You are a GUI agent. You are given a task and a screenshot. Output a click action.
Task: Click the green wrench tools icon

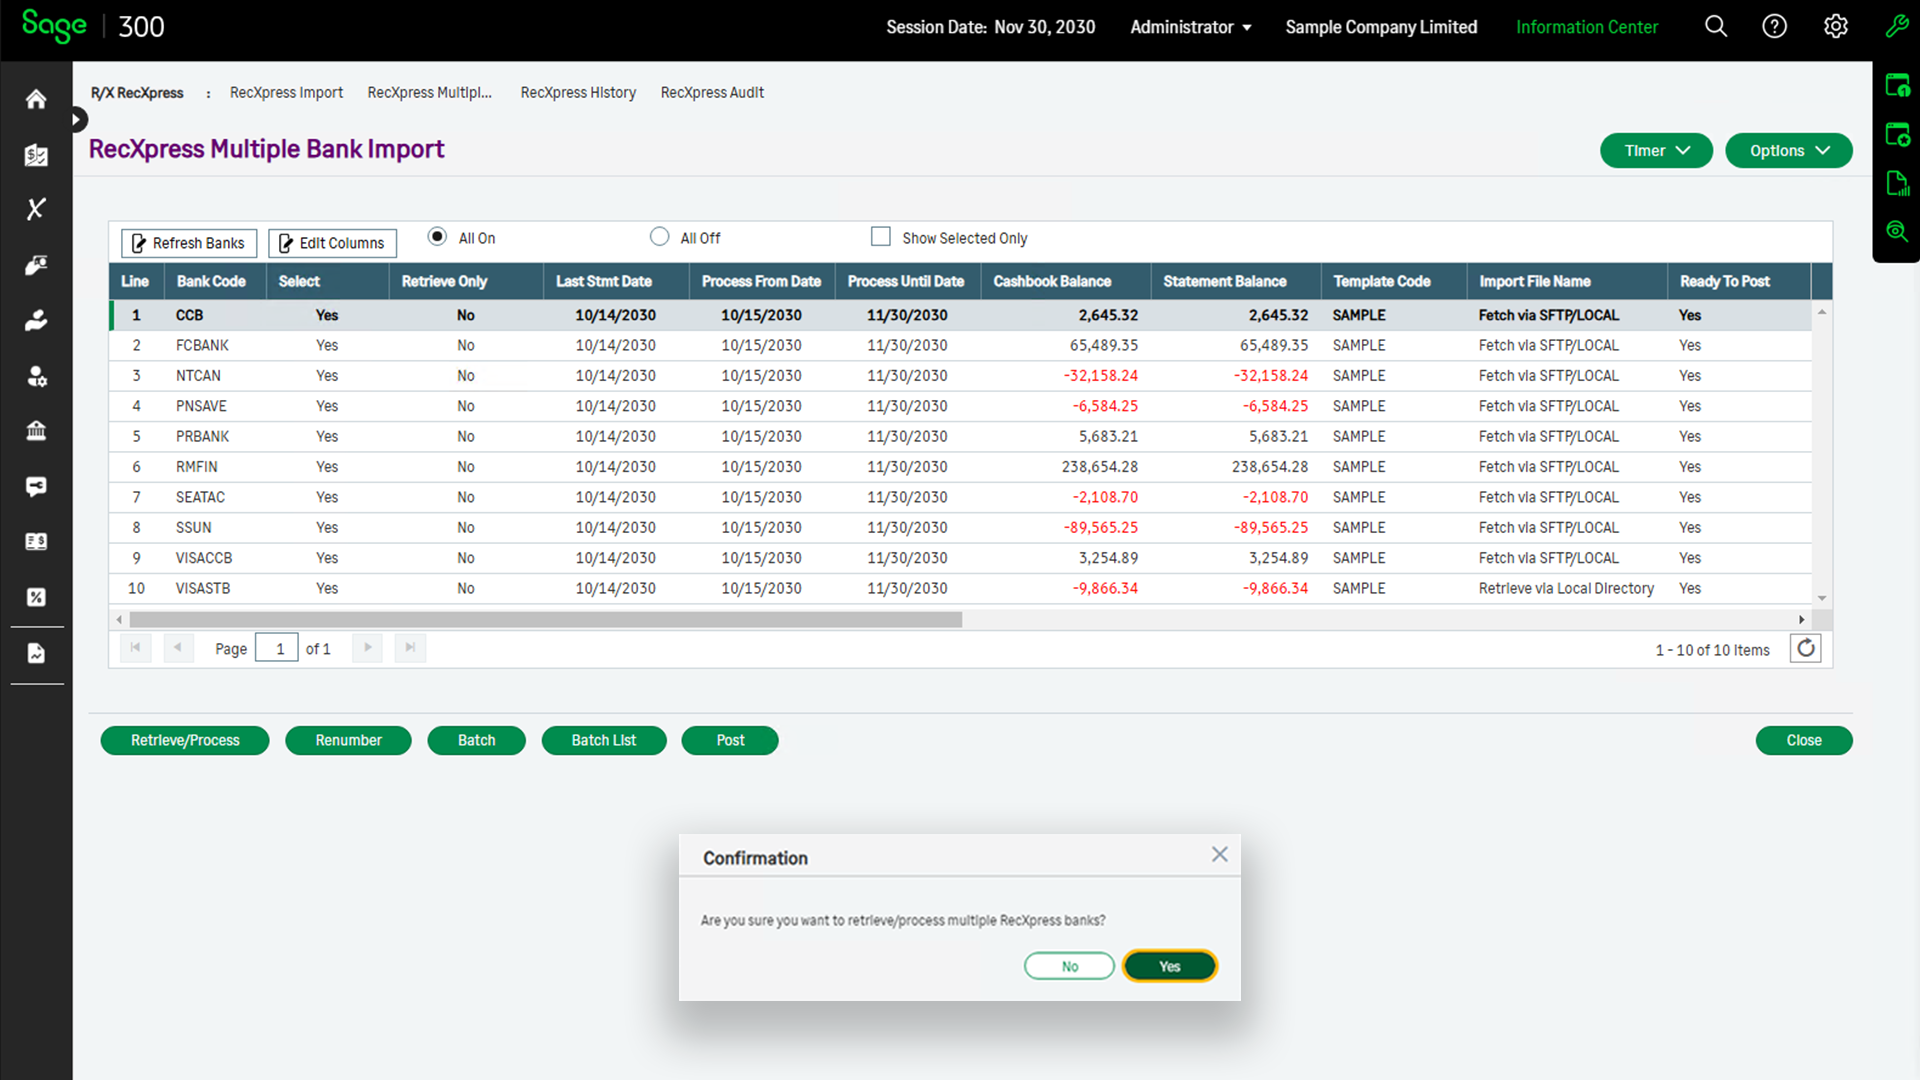(x=1897, y=27)
